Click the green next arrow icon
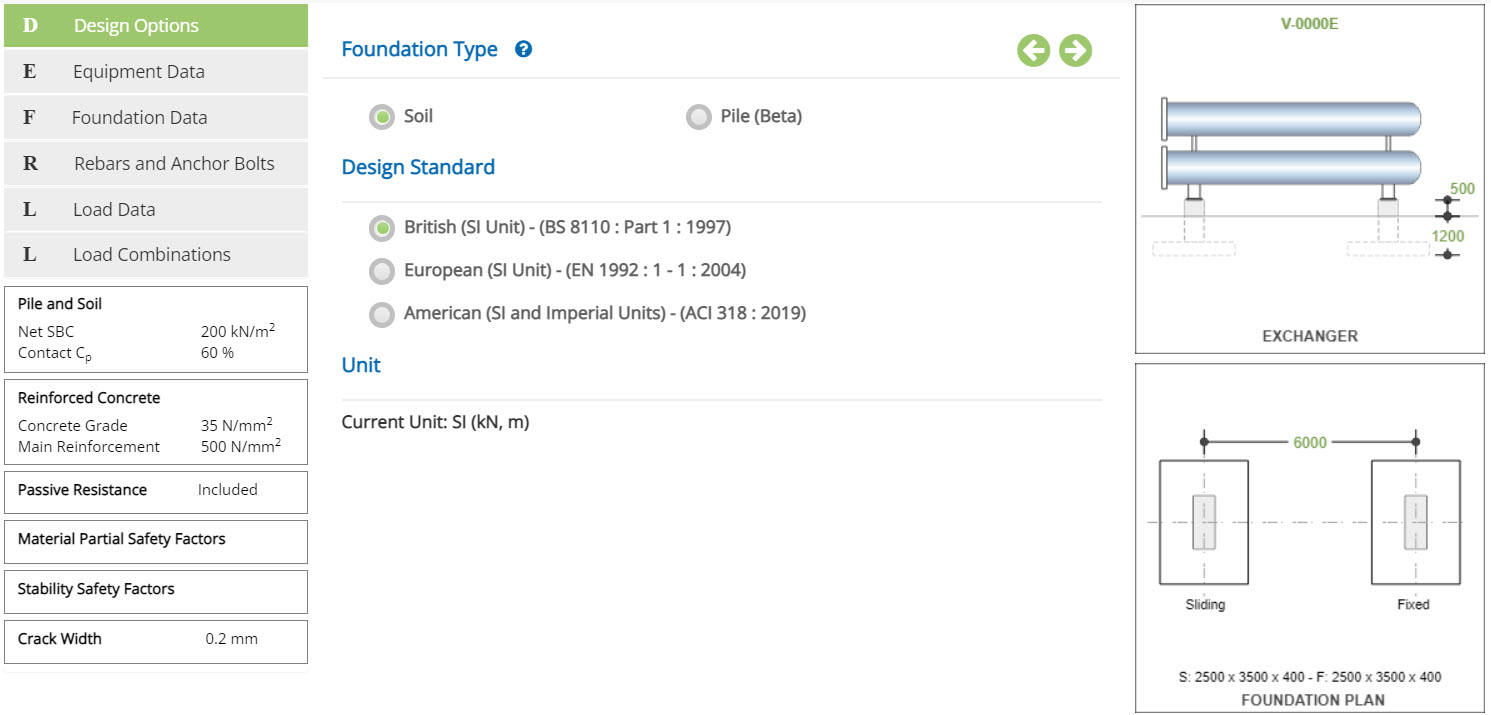The image size is (1491, 715). point(1075,50)
